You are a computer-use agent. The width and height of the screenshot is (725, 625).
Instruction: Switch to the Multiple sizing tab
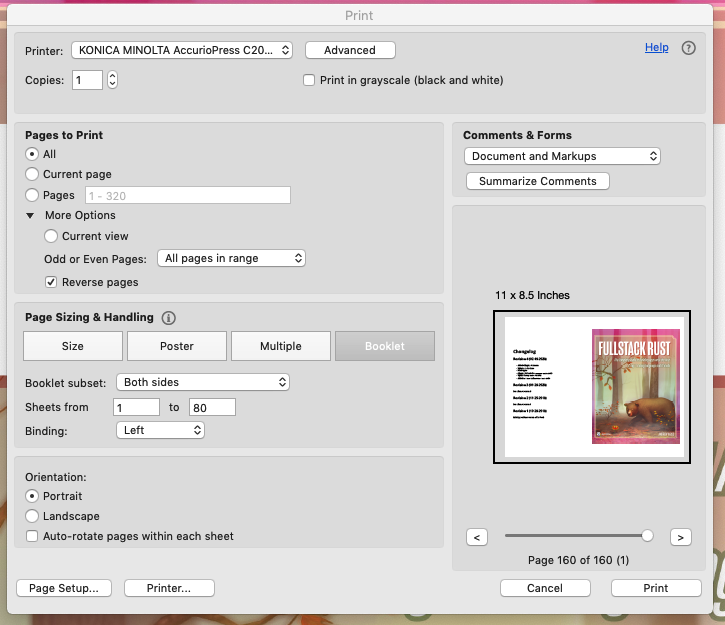pyautogui.click(x=281, y=346)
